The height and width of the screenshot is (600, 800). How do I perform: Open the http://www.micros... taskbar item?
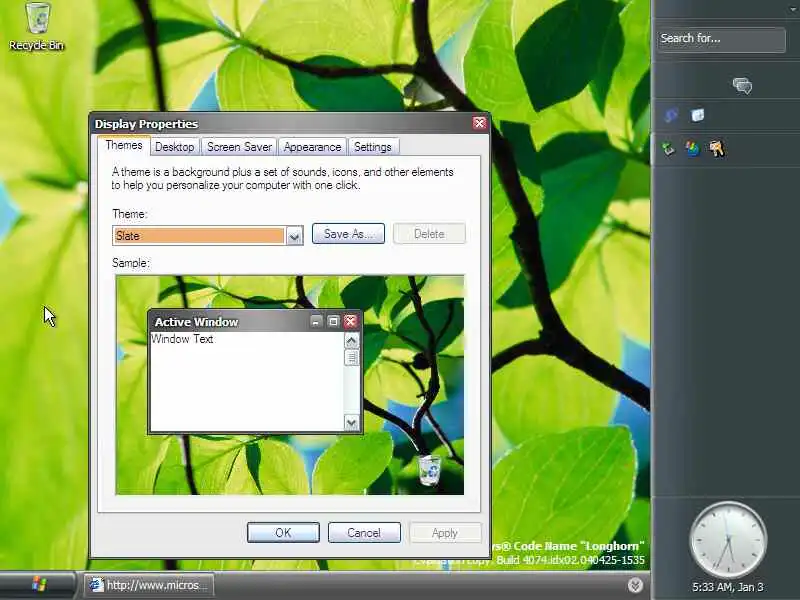pyautogui.click(x=149, y=585)
